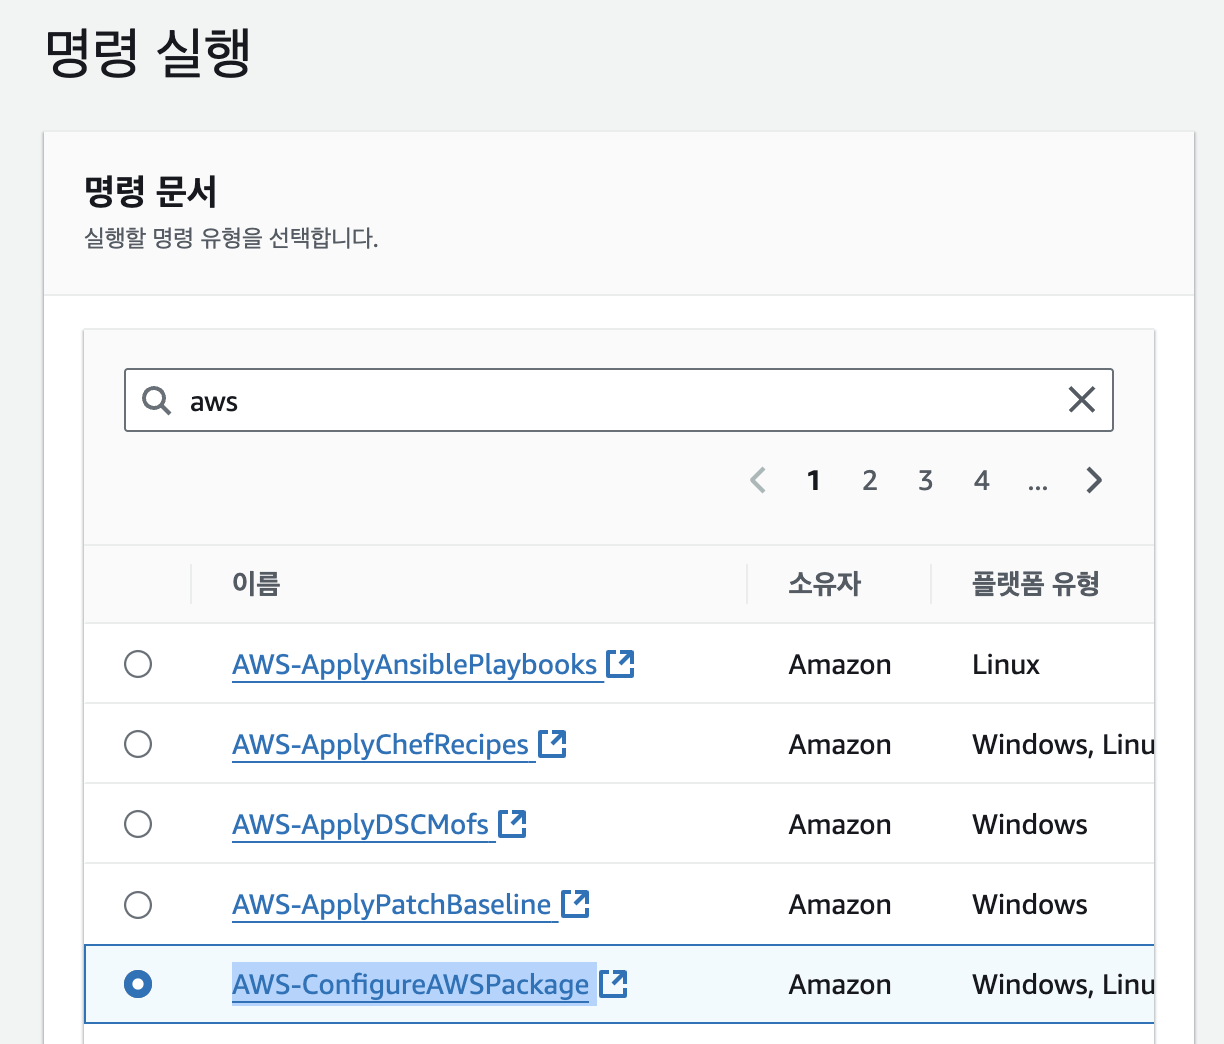
Task: Select AWS-ApplyDSCMofs radio button
Action: [138, 824]
